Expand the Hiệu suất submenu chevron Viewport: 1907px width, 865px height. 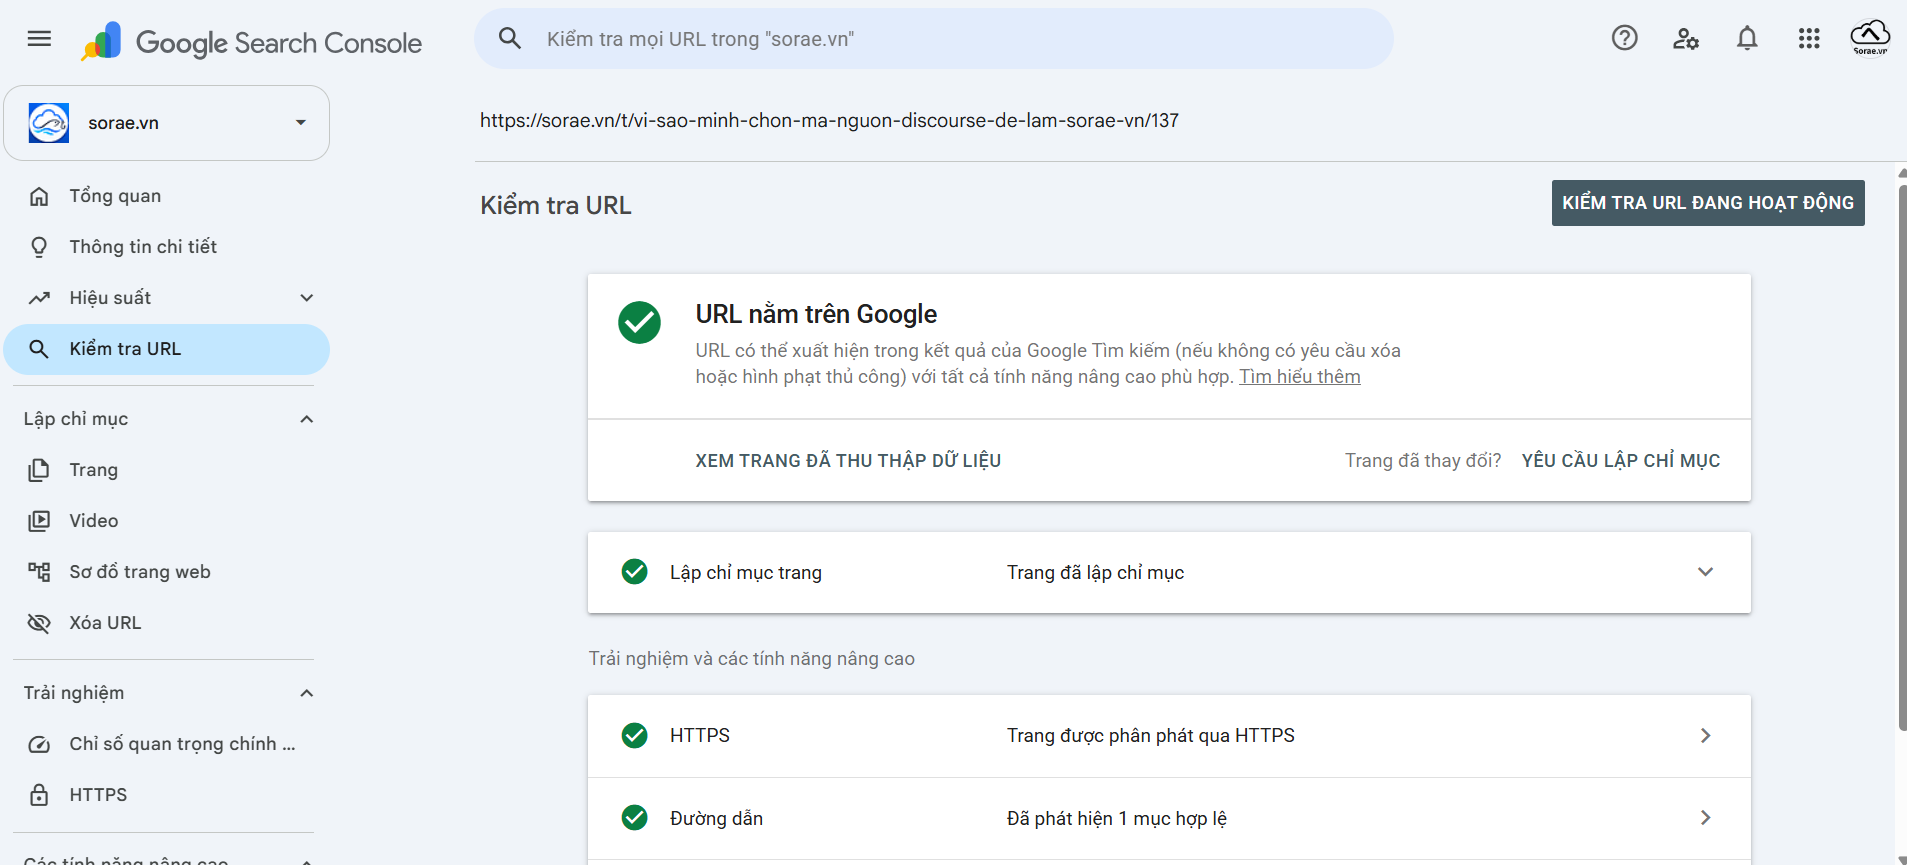pyautogui.click(x=307, y=298)
